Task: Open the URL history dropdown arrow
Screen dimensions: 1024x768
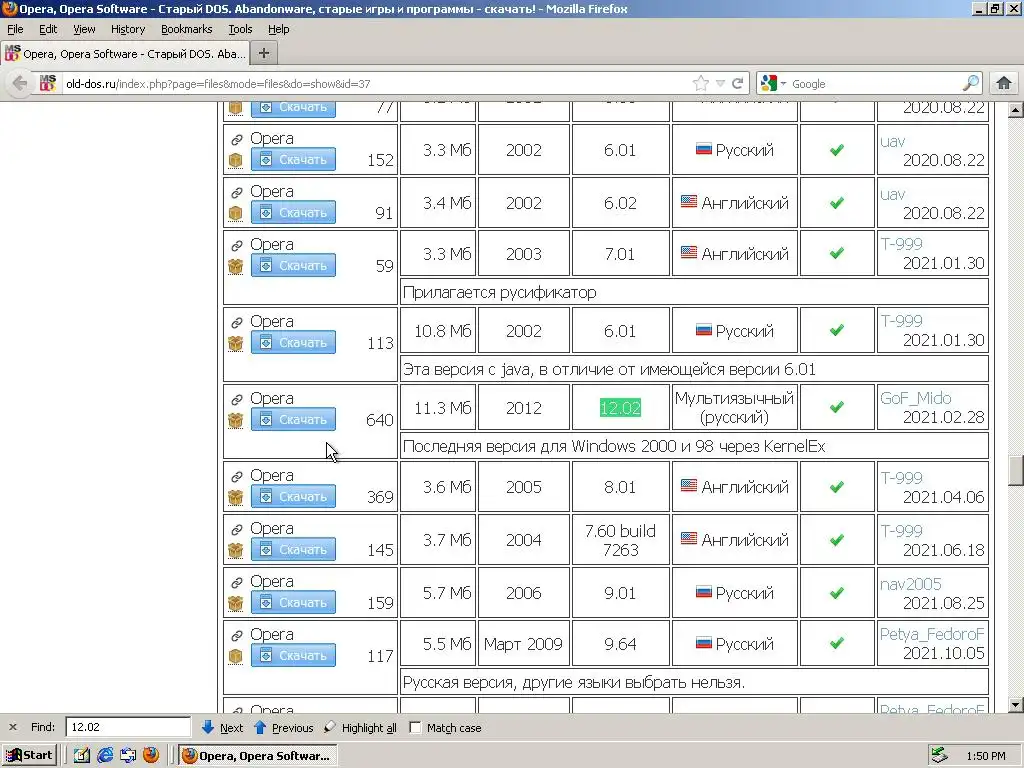Action: coord(720,84)
